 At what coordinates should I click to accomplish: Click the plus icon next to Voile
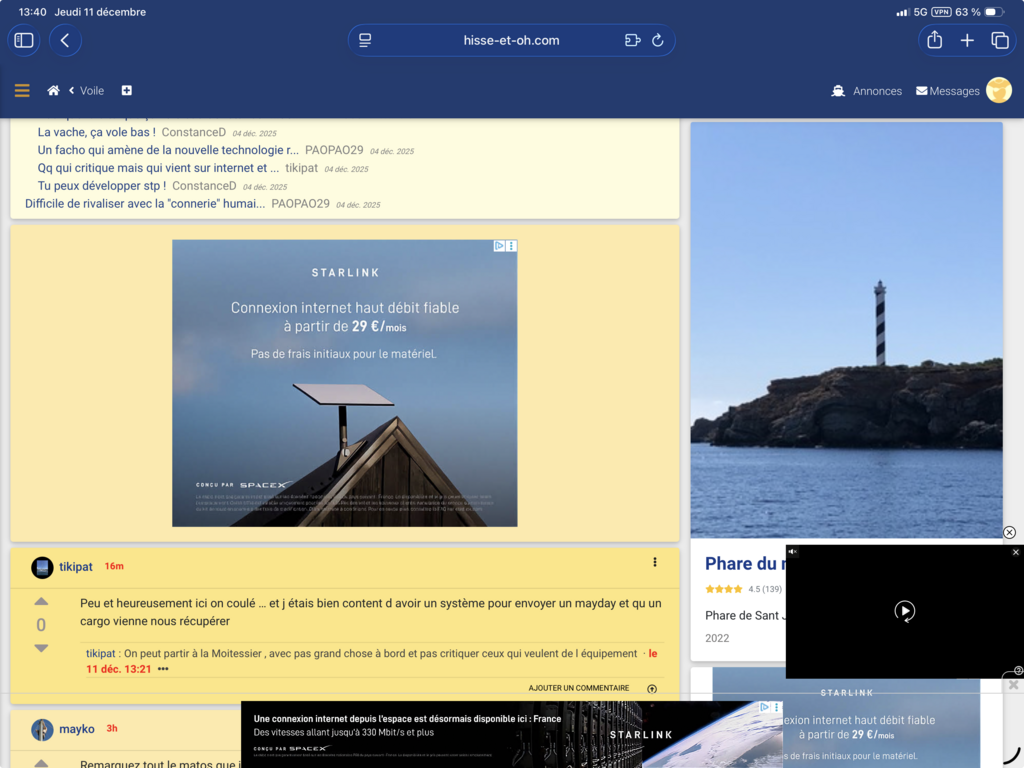tap(127, 91)
